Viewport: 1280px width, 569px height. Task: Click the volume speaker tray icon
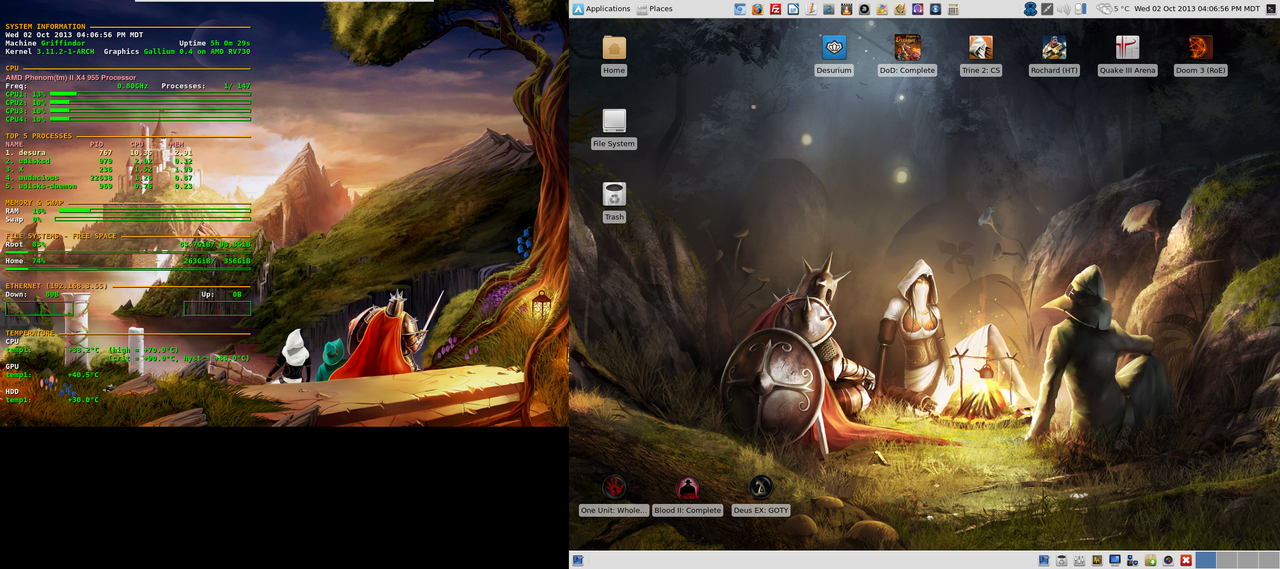[x=1065, y=9]
